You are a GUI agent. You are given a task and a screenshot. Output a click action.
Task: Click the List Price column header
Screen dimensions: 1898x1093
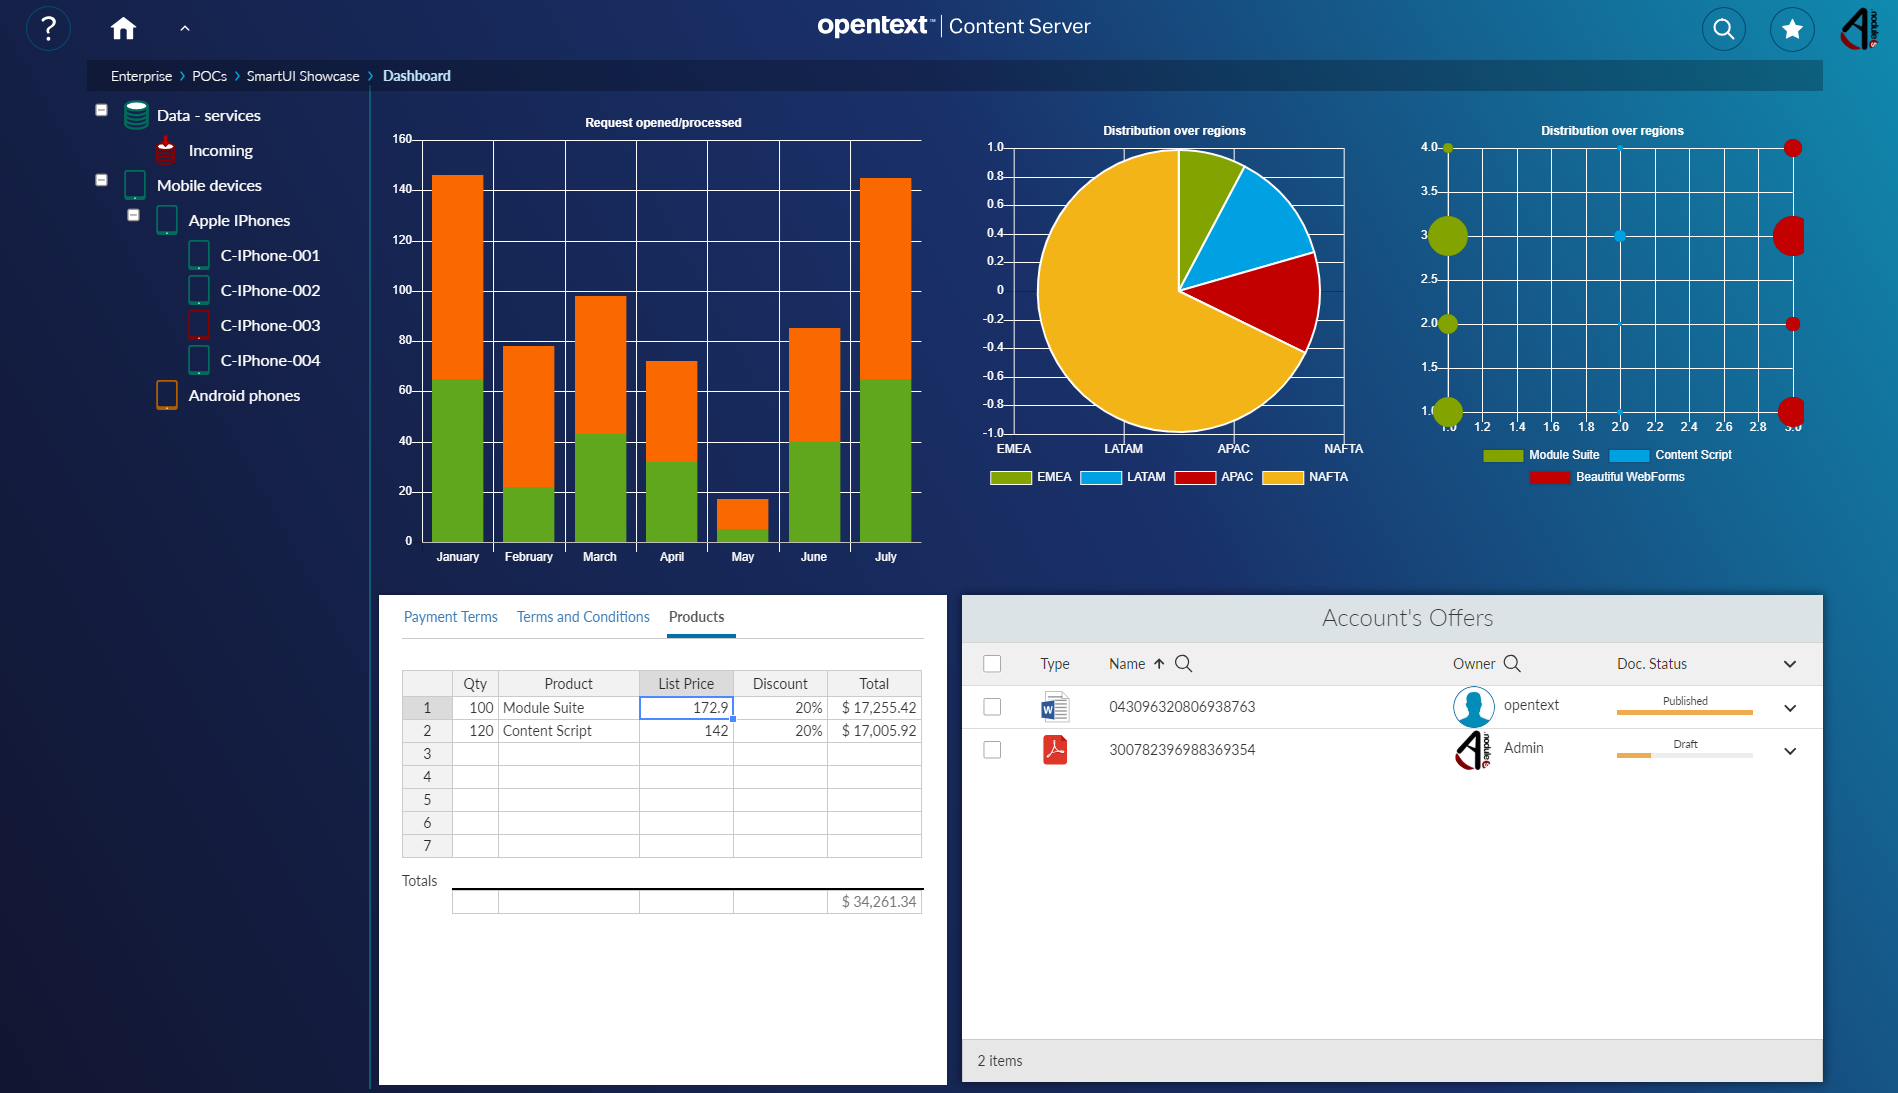coord(686,684)
